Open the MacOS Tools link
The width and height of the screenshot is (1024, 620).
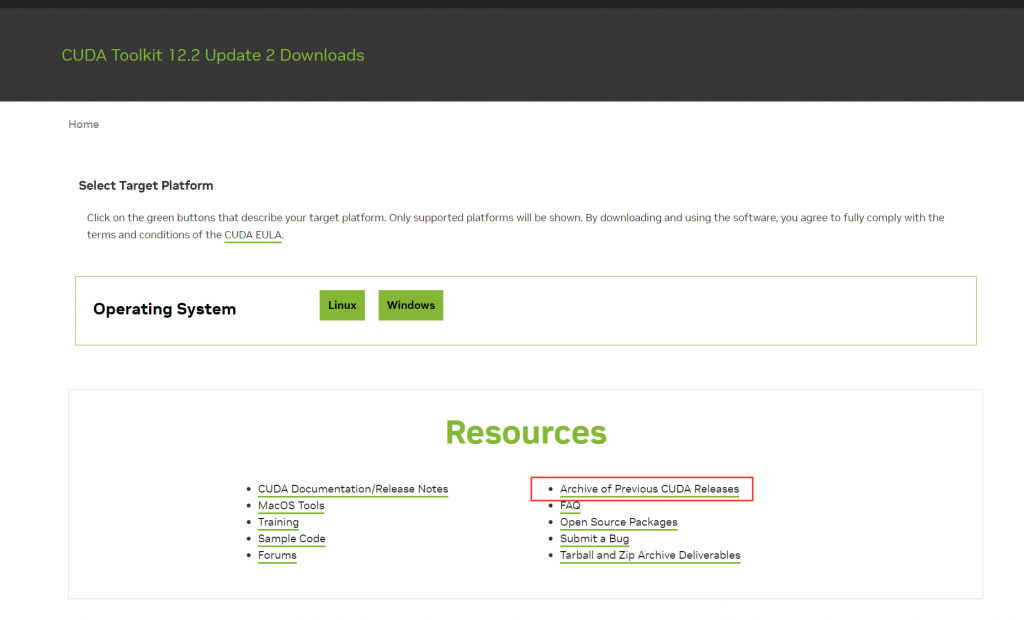pyautogui.click(x=291, y=506)
